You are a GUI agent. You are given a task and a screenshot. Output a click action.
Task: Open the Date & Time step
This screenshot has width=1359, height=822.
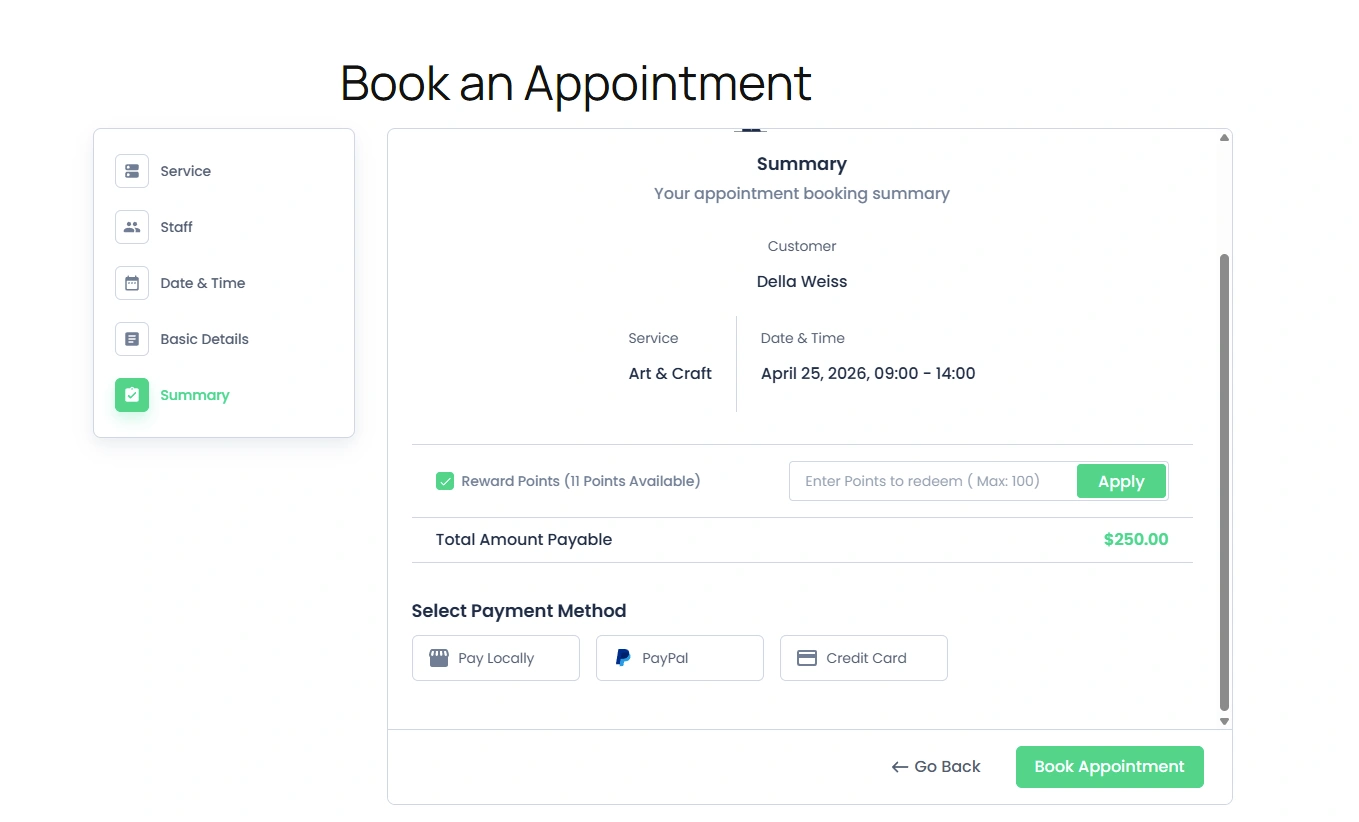click(201, 283)
